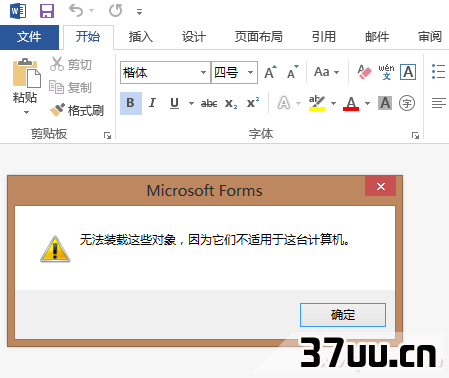Image resolution: width=449 pixels, height=378 pixels.
Task: Open the Aa change case menu
Action: 326,72
